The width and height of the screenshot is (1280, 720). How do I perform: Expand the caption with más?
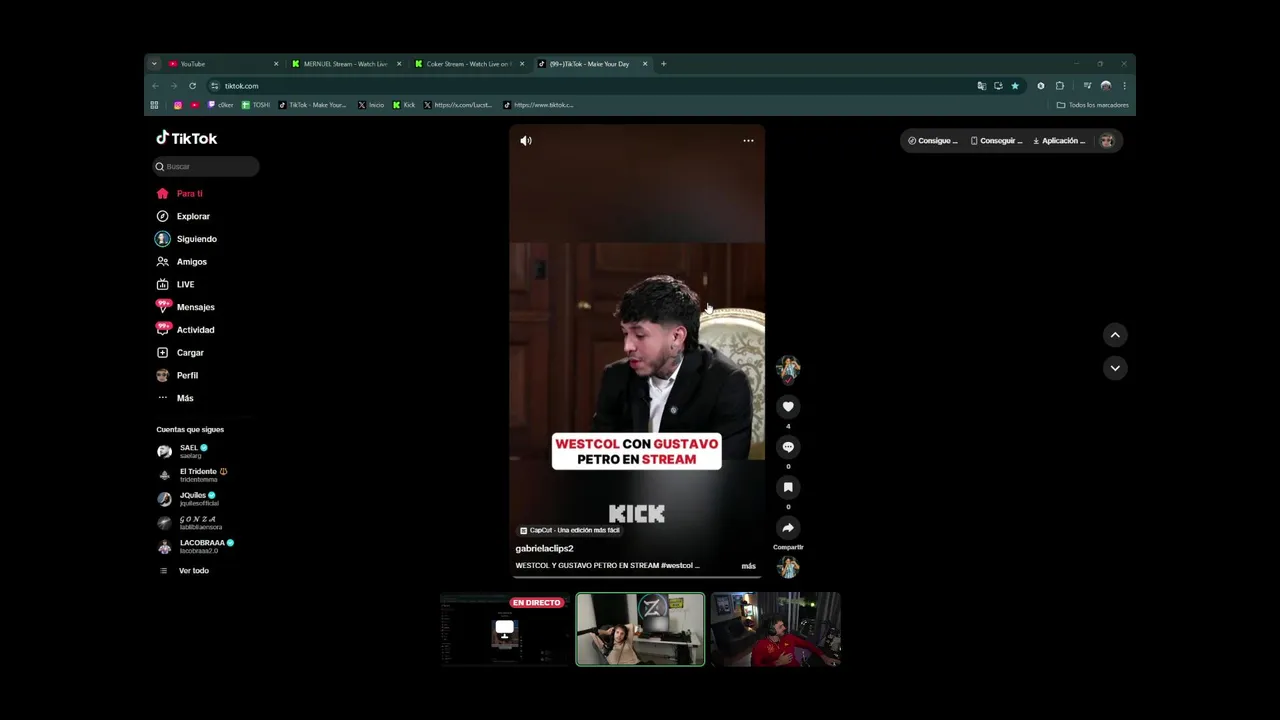click(748, 566)
